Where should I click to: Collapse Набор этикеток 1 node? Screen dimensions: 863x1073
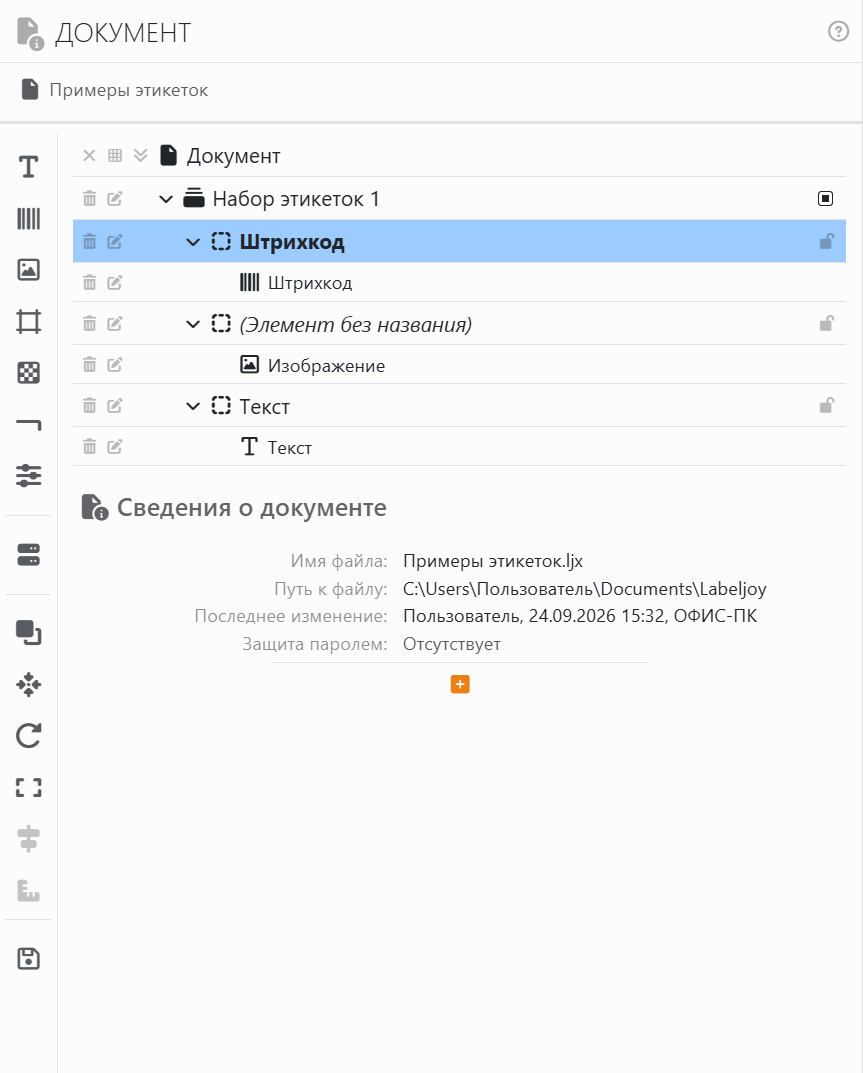point(166,199)
